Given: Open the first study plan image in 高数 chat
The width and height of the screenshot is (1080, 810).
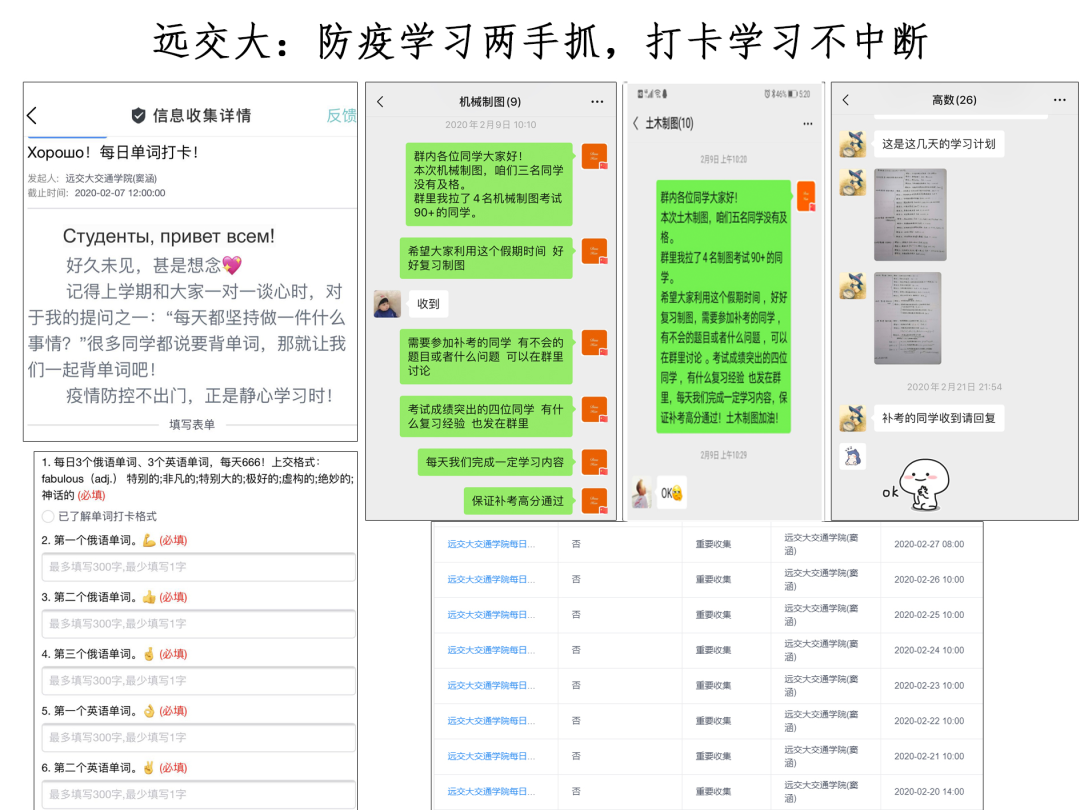Looking at the screenshot, I should click(909, 214).
